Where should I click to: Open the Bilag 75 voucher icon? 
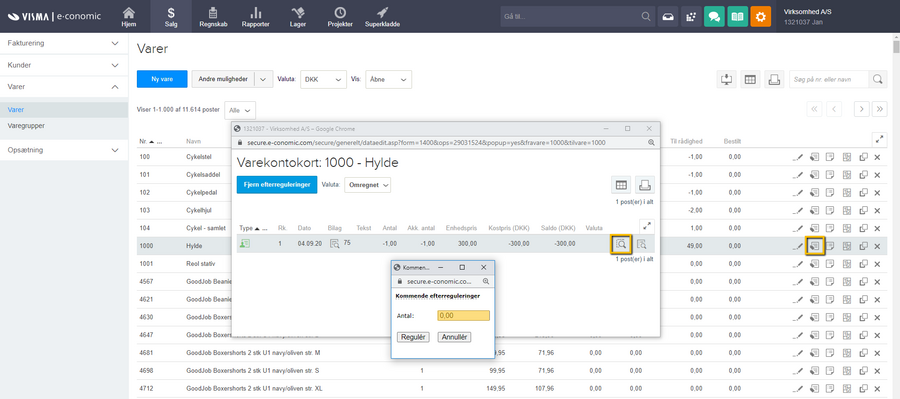click(x=334, y=244)
